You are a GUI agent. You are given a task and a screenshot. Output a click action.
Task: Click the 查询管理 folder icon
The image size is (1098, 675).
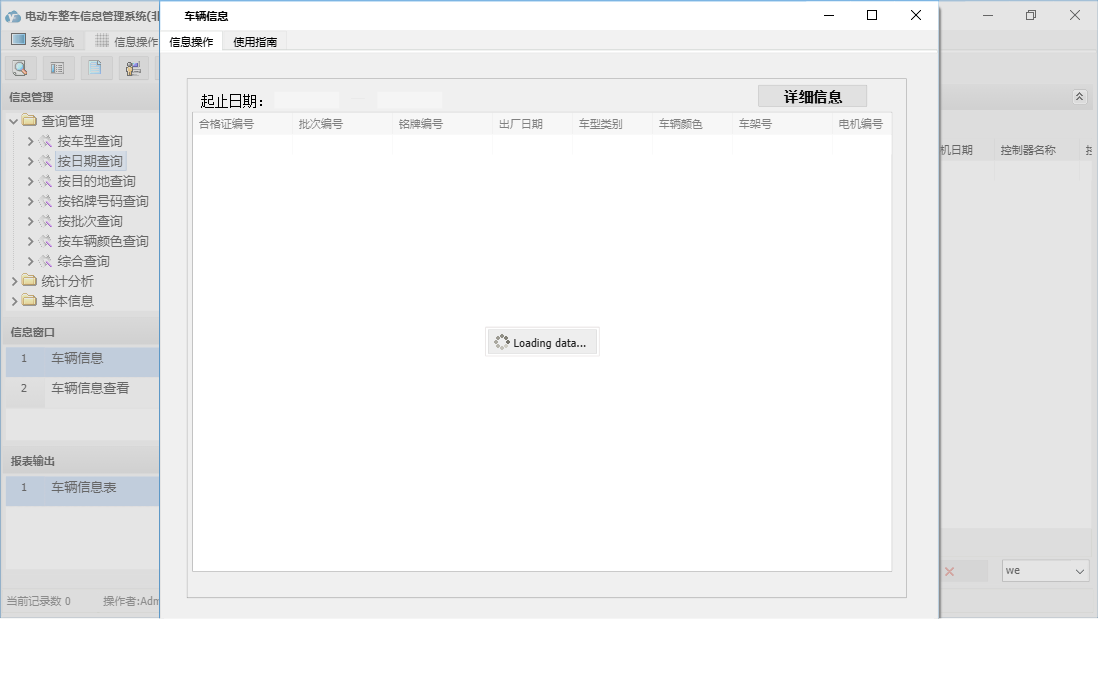tap(27, 120)
